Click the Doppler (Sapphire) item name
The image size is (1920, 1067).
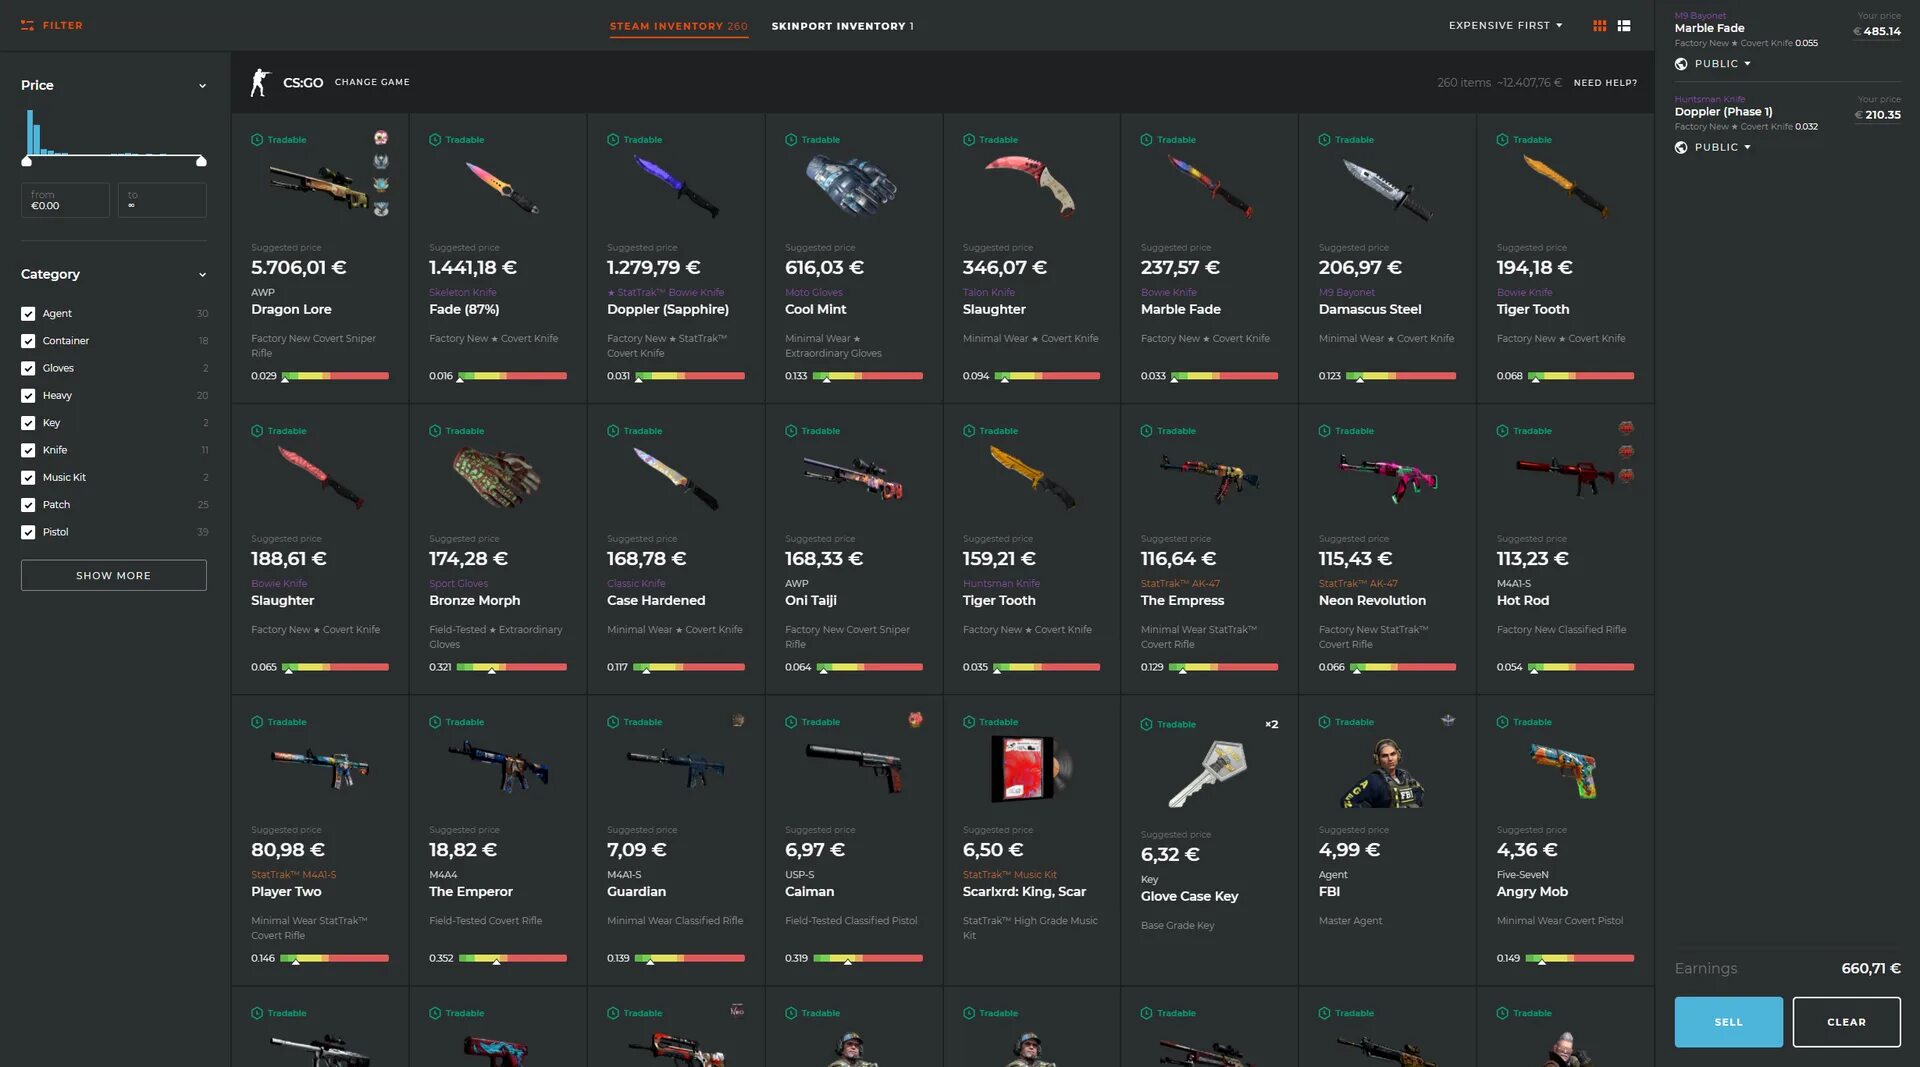[668, 310]
